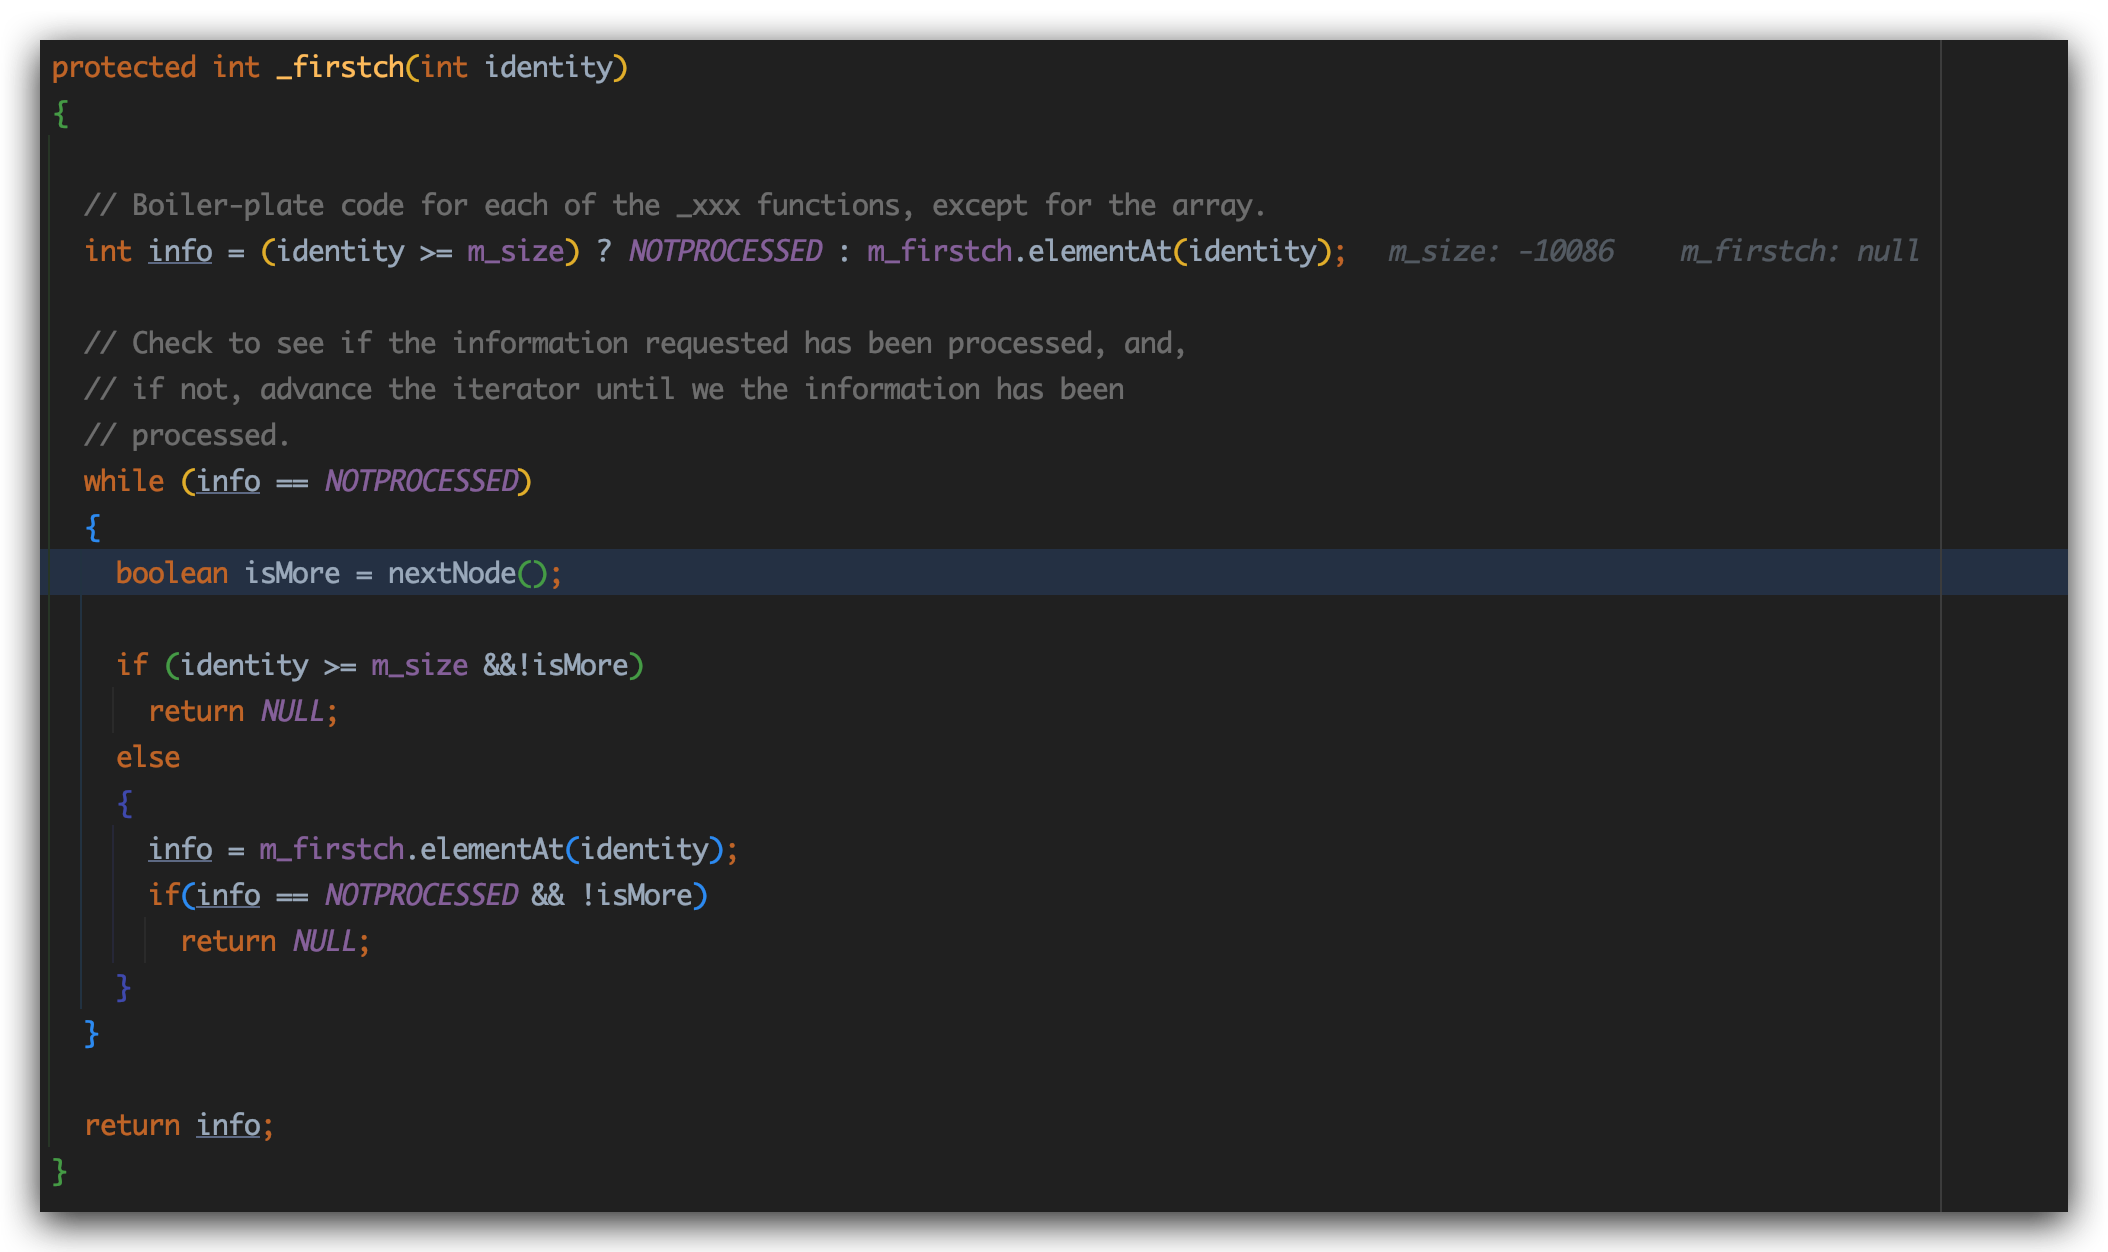Click the m_size field in if condition
The height and width of the screenshot is (1252, 2108).
pyautogui.click(x=419, y=665)
